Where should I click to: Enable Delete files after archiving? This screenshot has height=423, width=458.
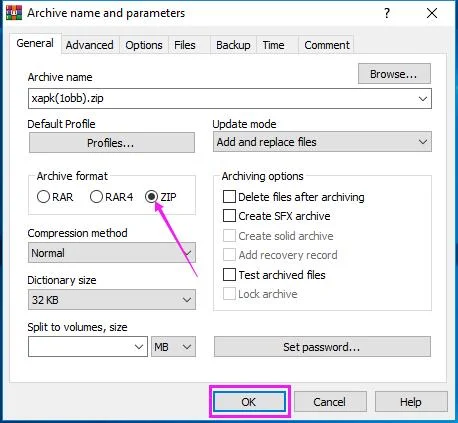pyautogui.click(x=229, y=197)
